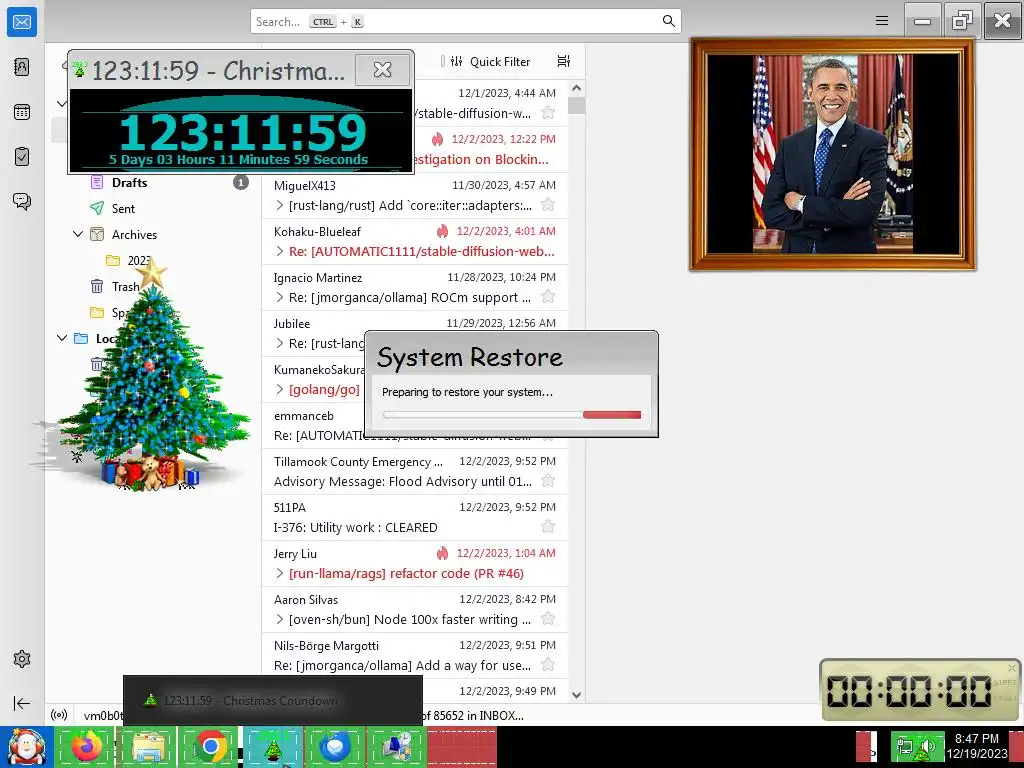Viewport: 1024px width, 768px height.
Task: Expand the MiguelX413 rust-lang thread
Action: pyautogui.click(x=280, y=205)
